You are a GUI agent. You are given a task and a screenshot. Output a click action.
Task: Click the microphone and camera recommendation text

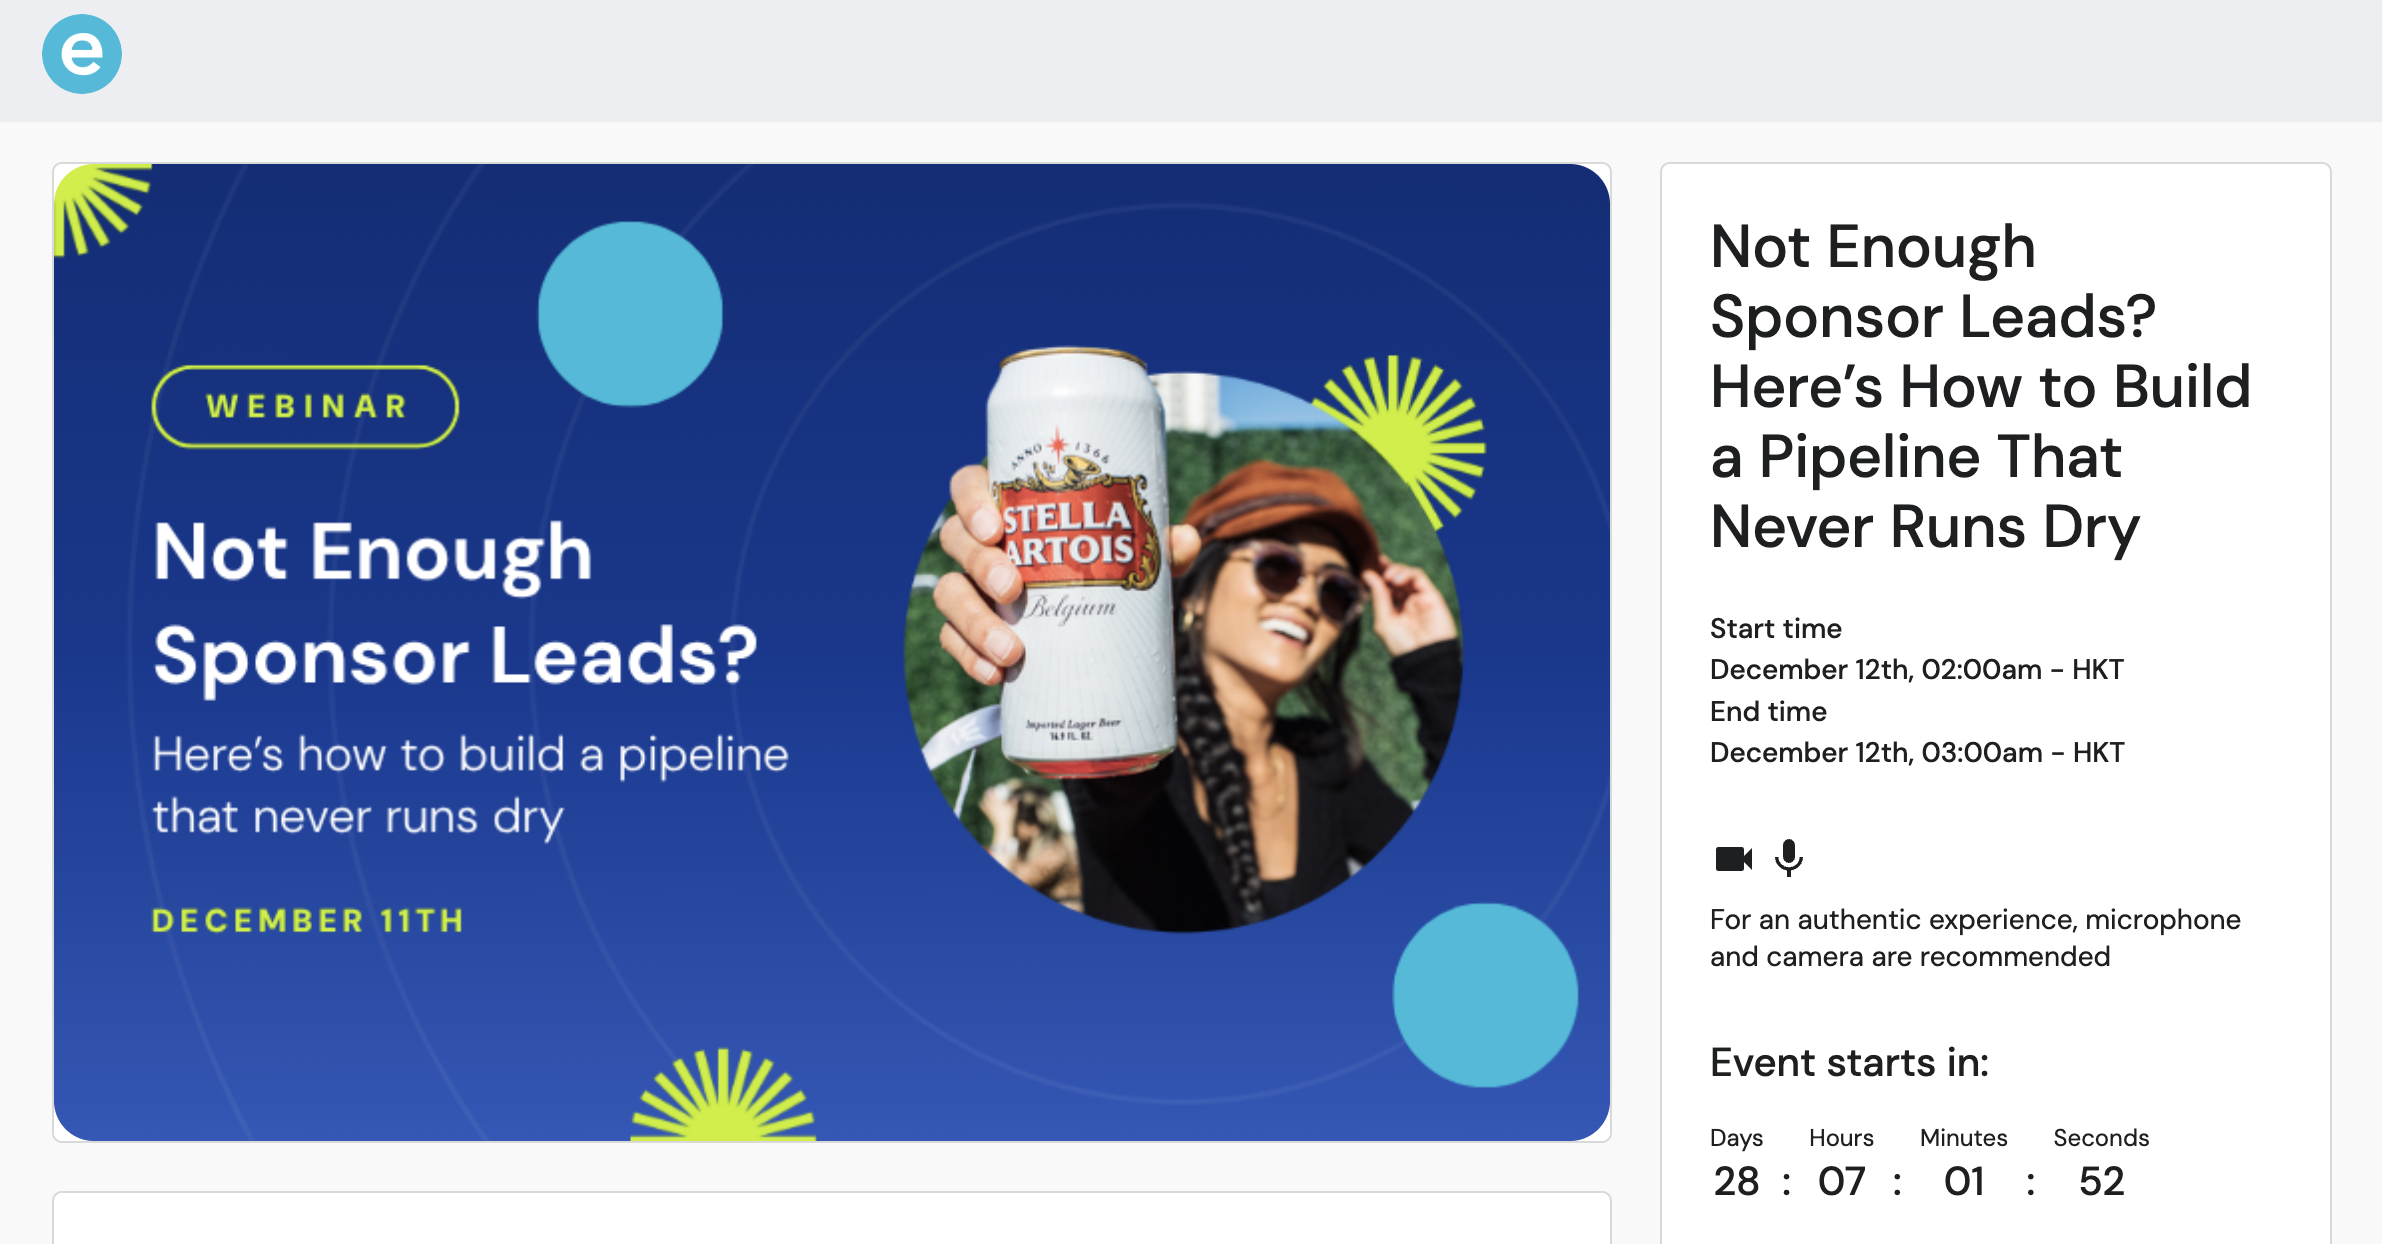tap(1975, 938)
